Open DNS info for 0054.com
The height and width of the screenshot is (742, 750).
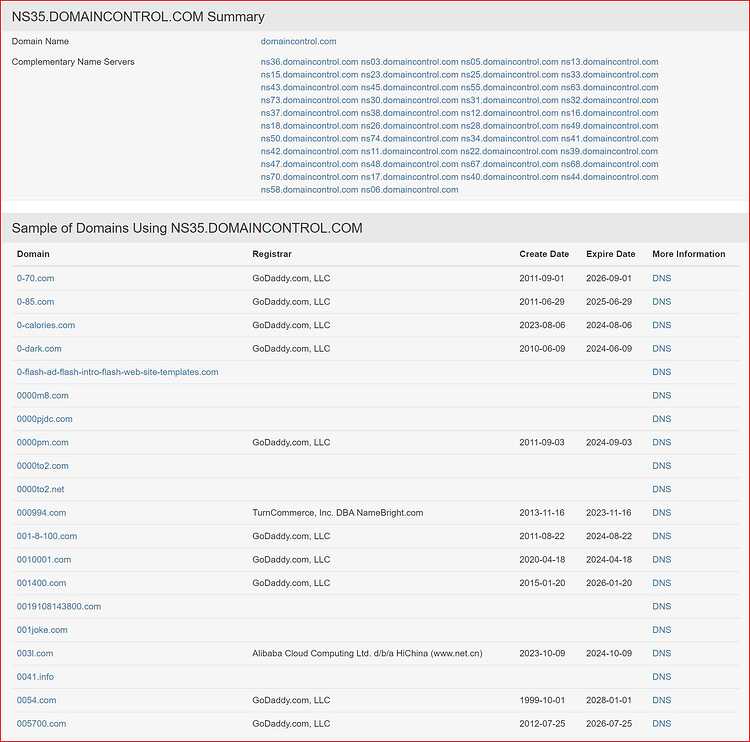(x=662, y=700)
